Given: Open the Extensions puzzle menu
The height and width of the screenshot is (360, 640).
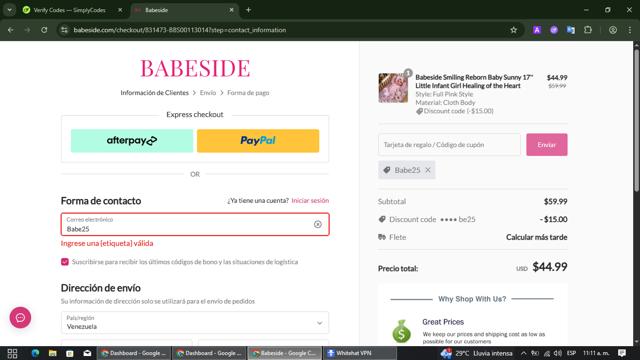Looking at the screenshot, I should 588,30.
